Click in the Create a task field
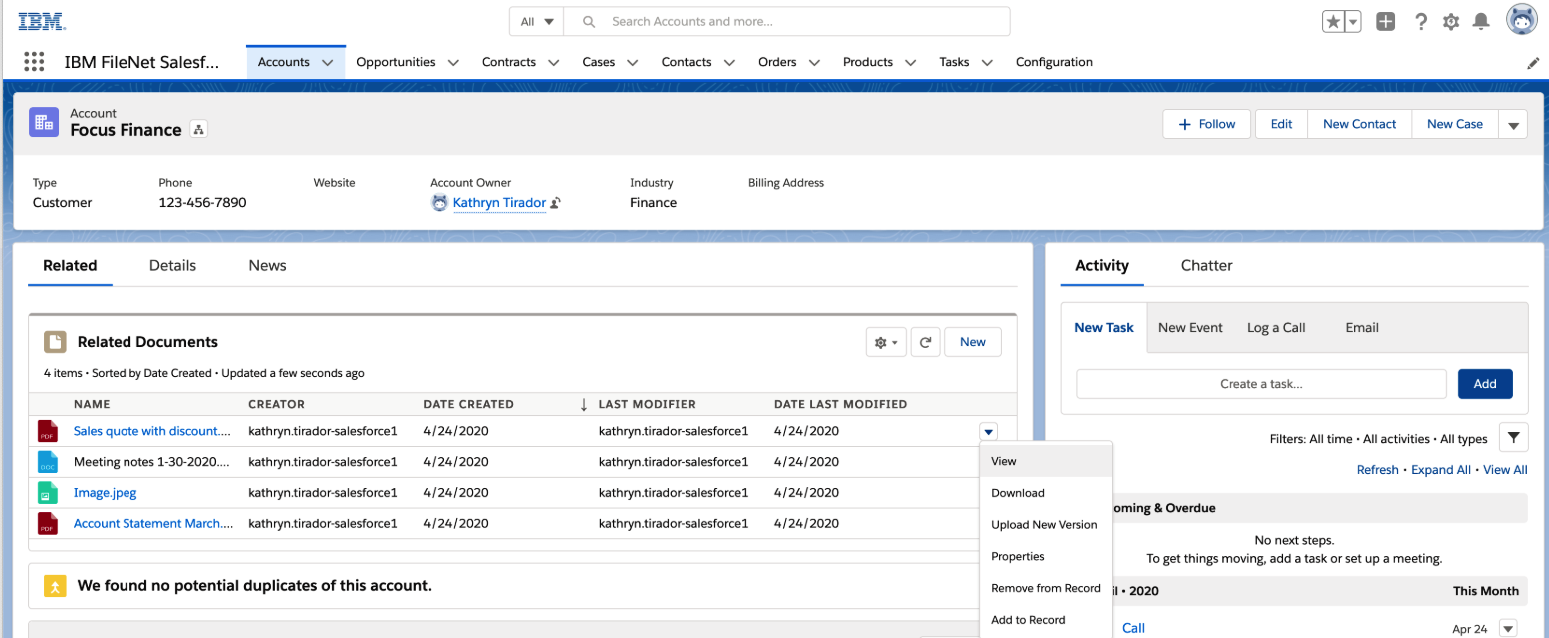The width and height of the screenshot is (1549, 638). click(1260, 384)
